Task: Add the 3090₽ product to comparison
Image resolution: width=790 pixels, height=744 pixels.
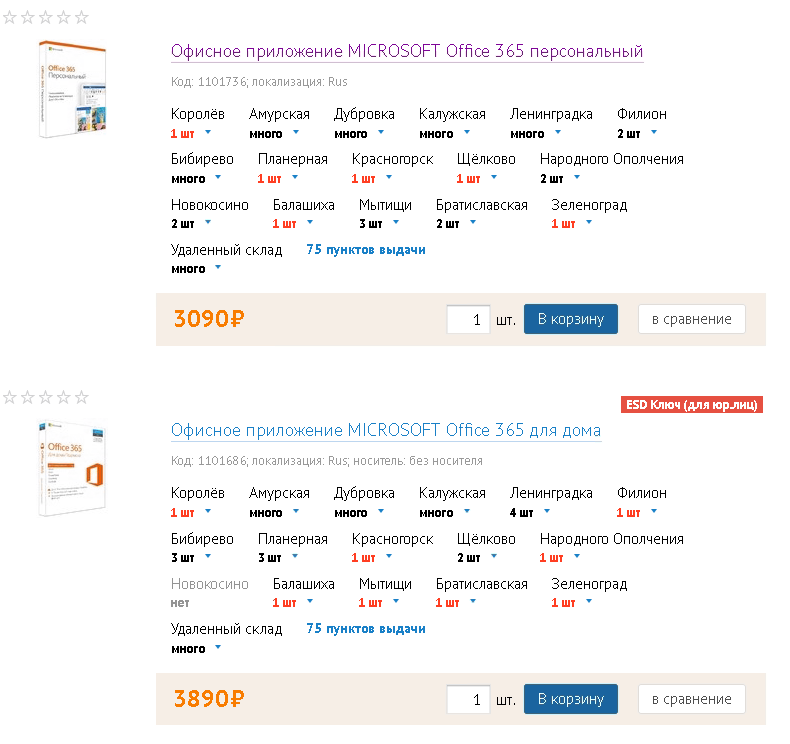Action: point(692,319)
